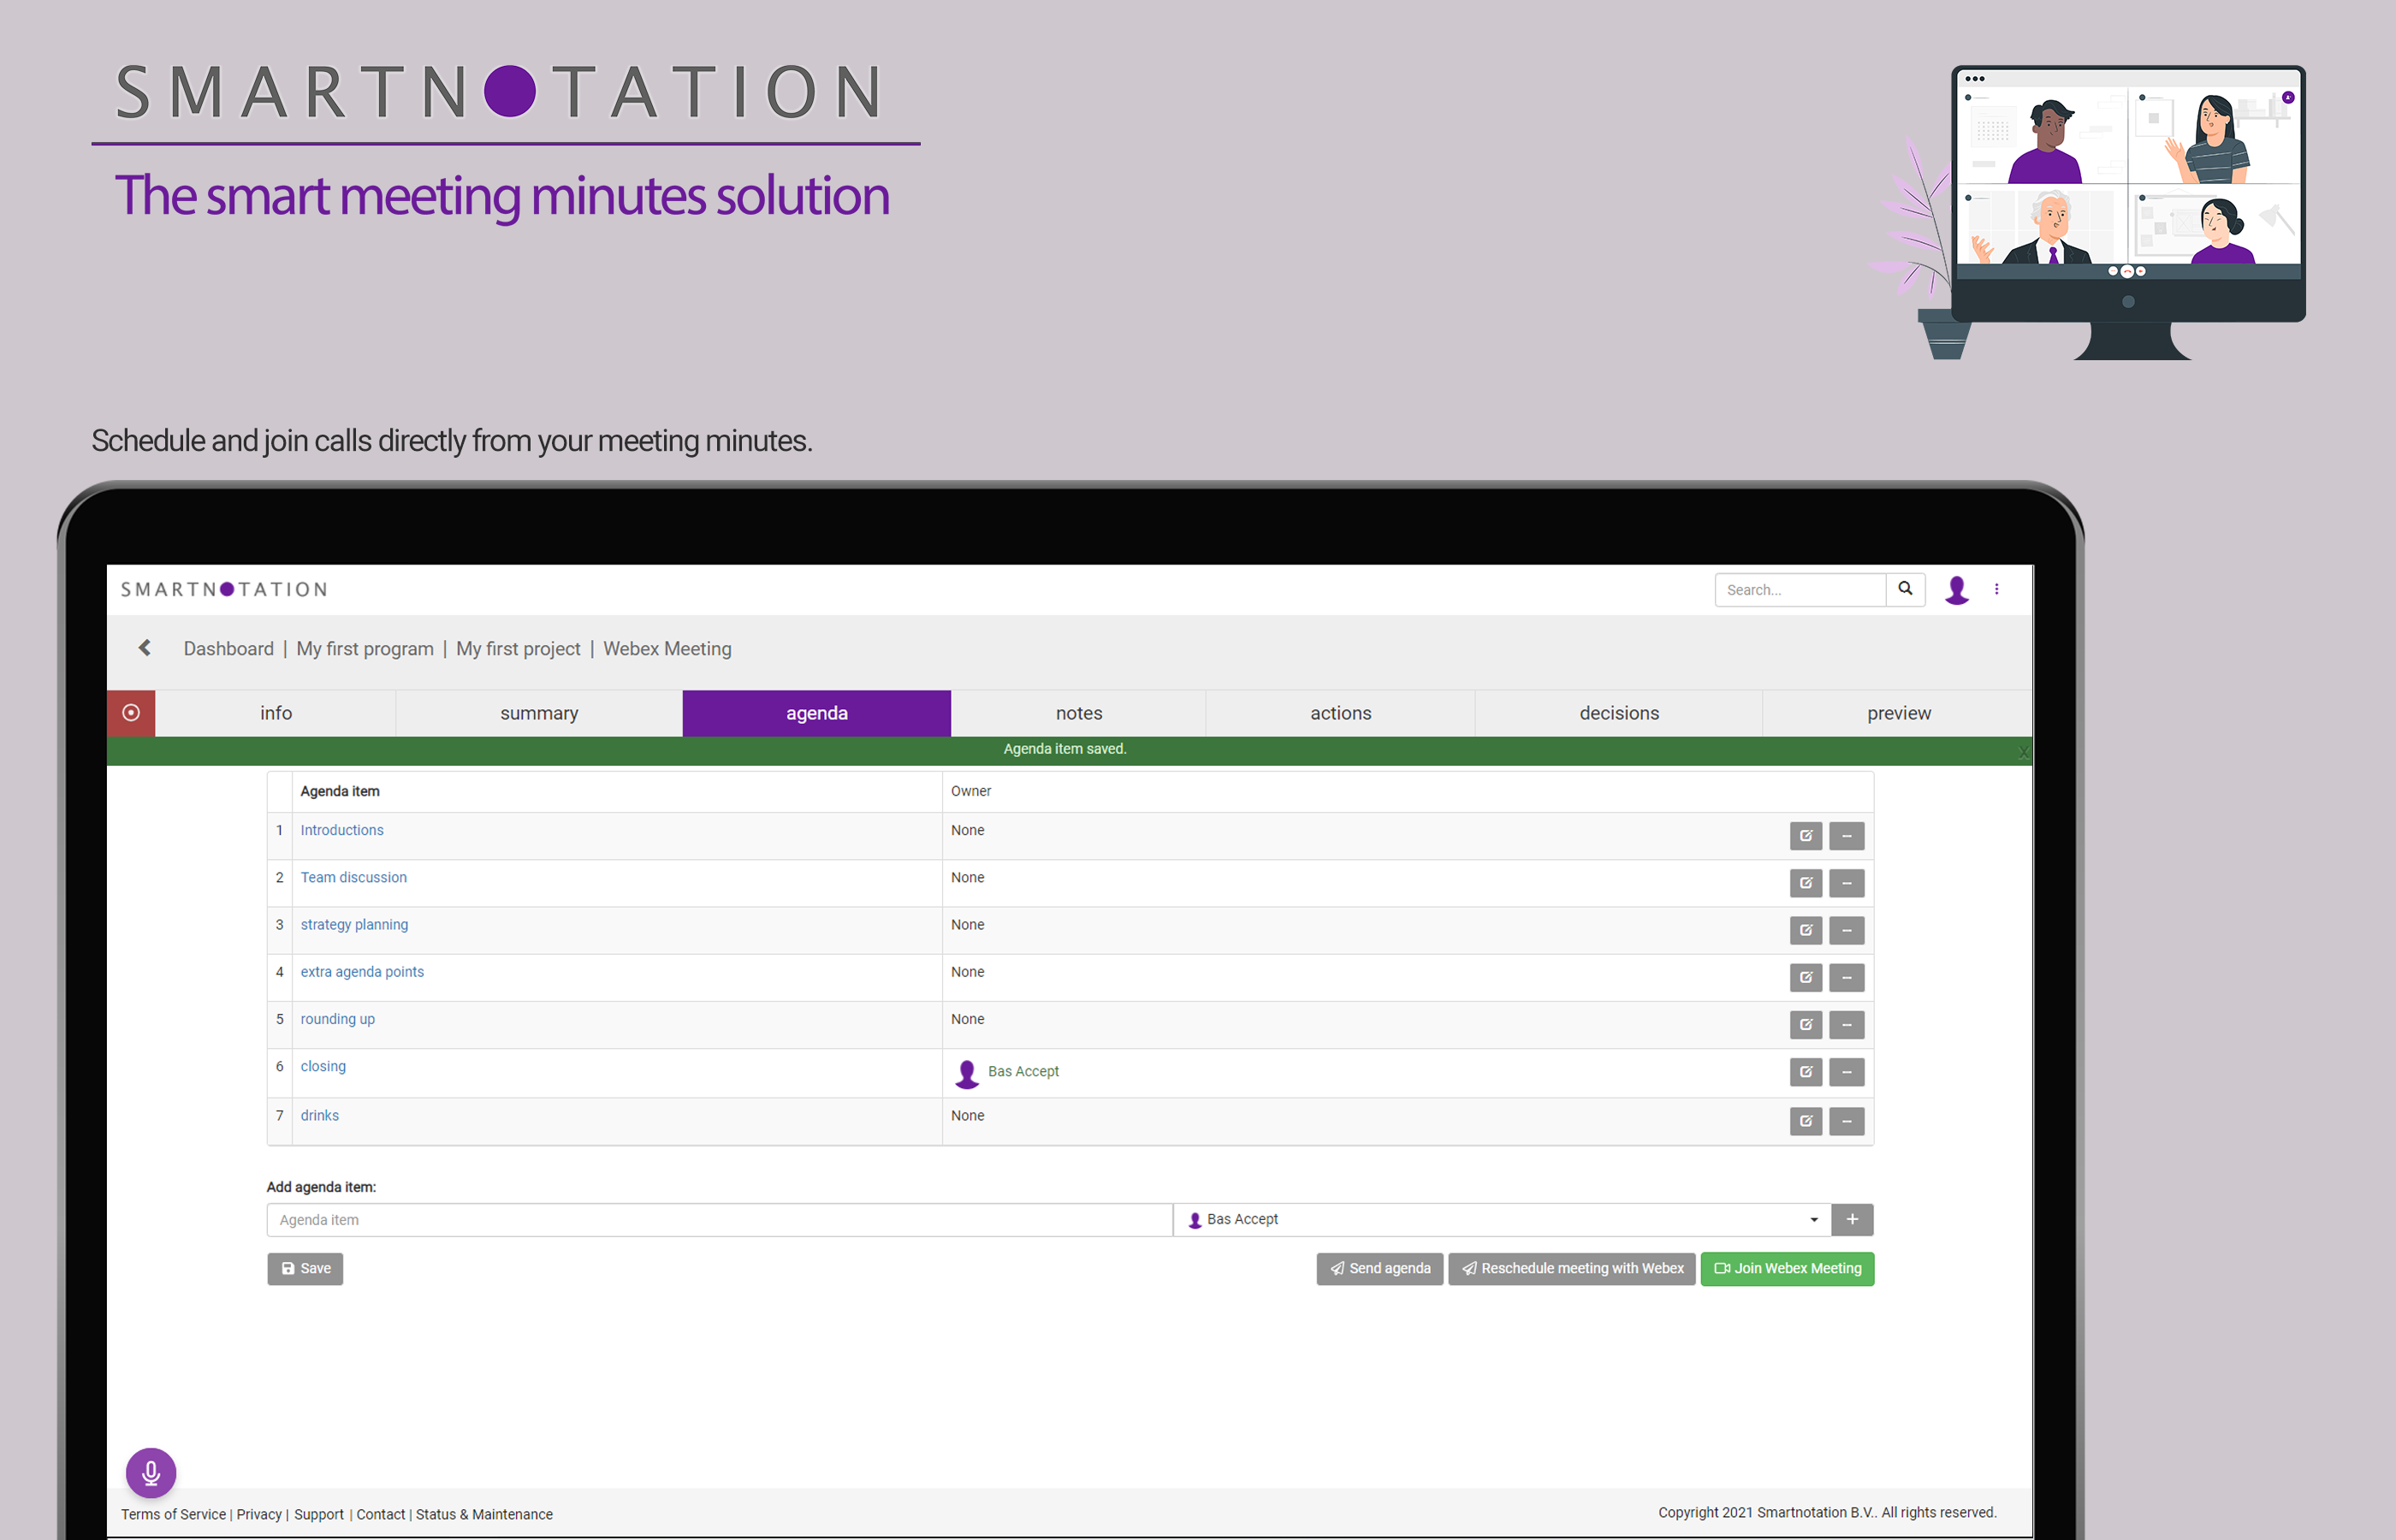Remove the rounding up agenda item
Viewport: 2396px width, 1540px height.
point(1846,1024)
